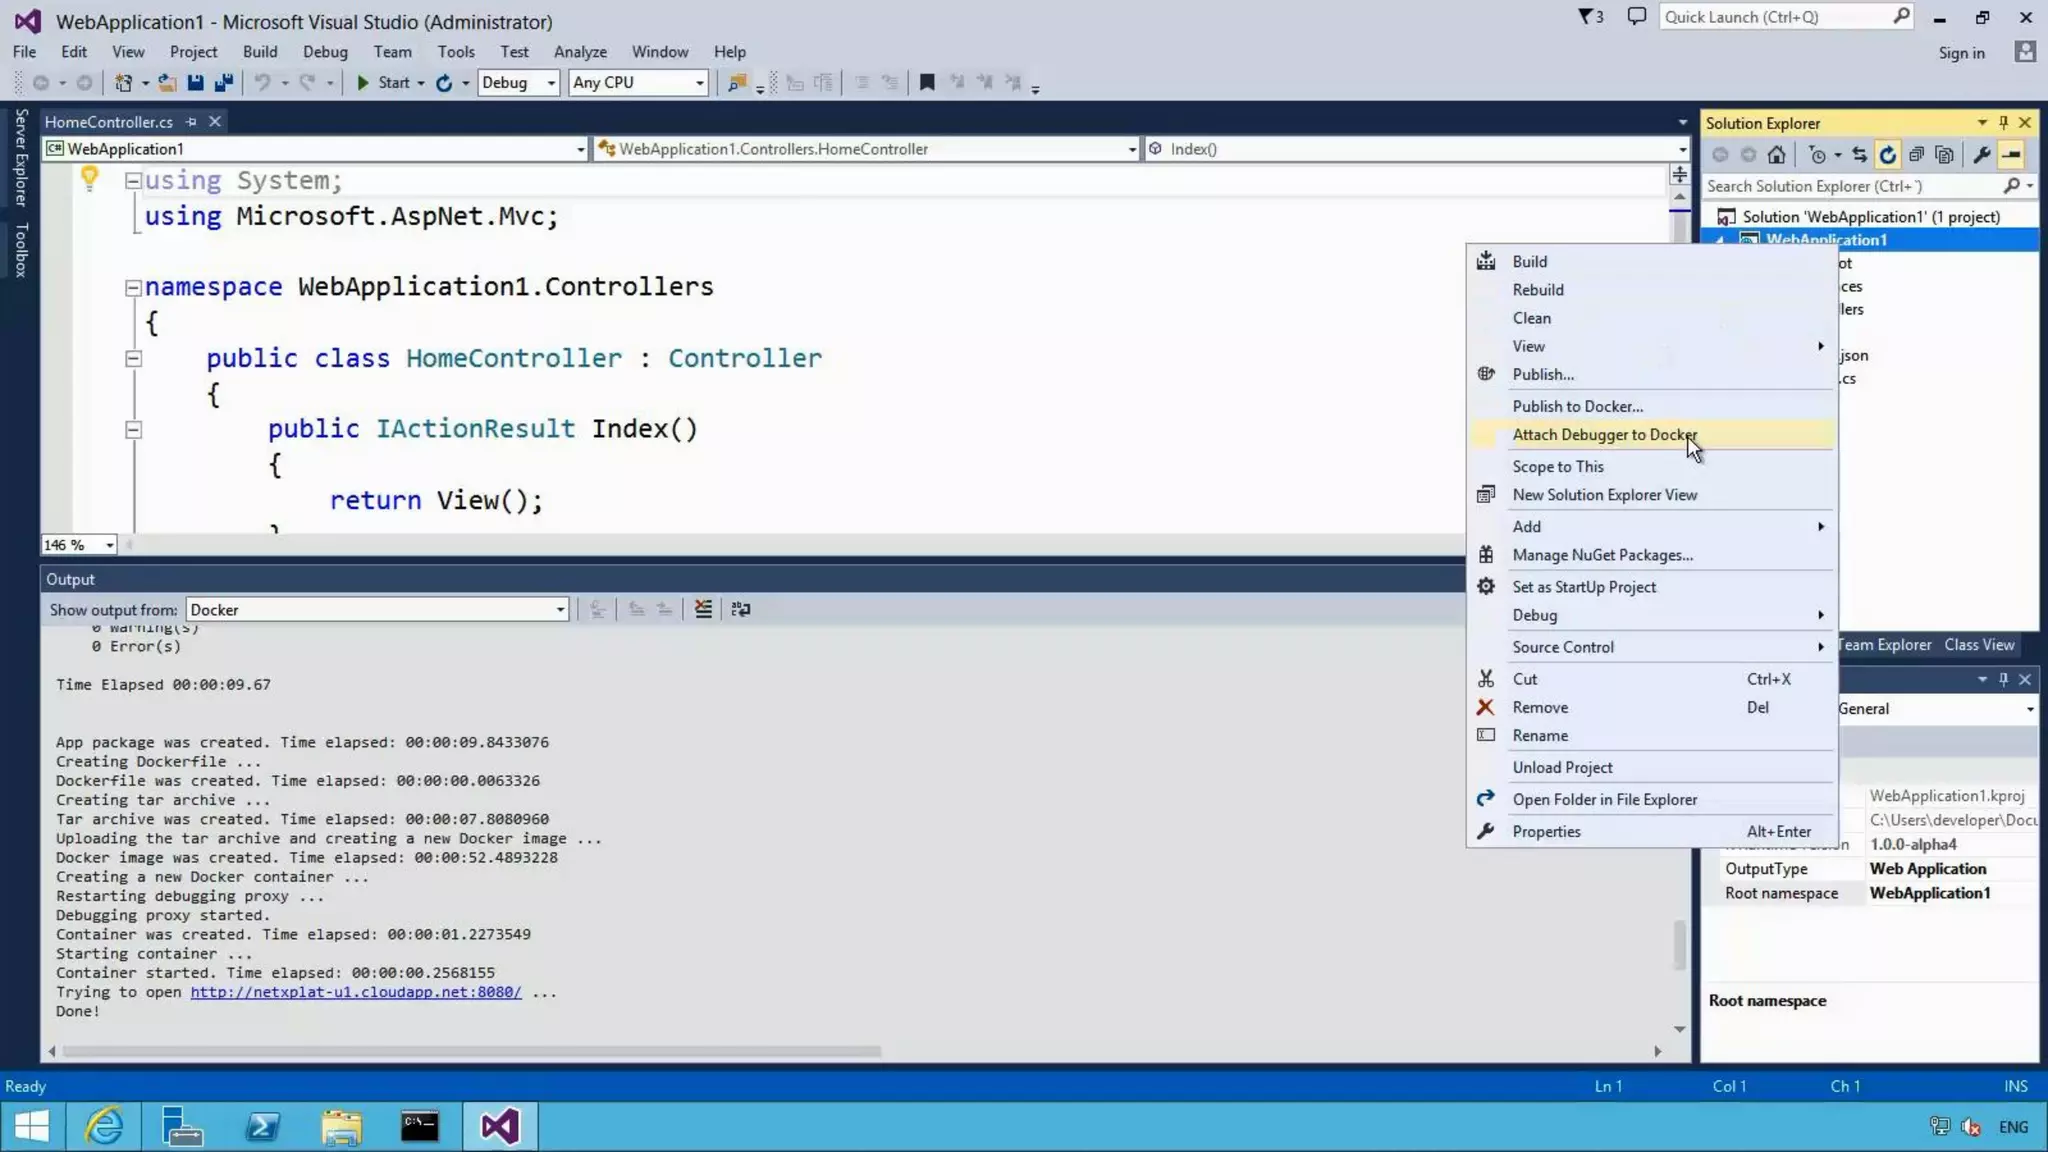Click the Home icon in Solution Explorer

(1776, 155)
